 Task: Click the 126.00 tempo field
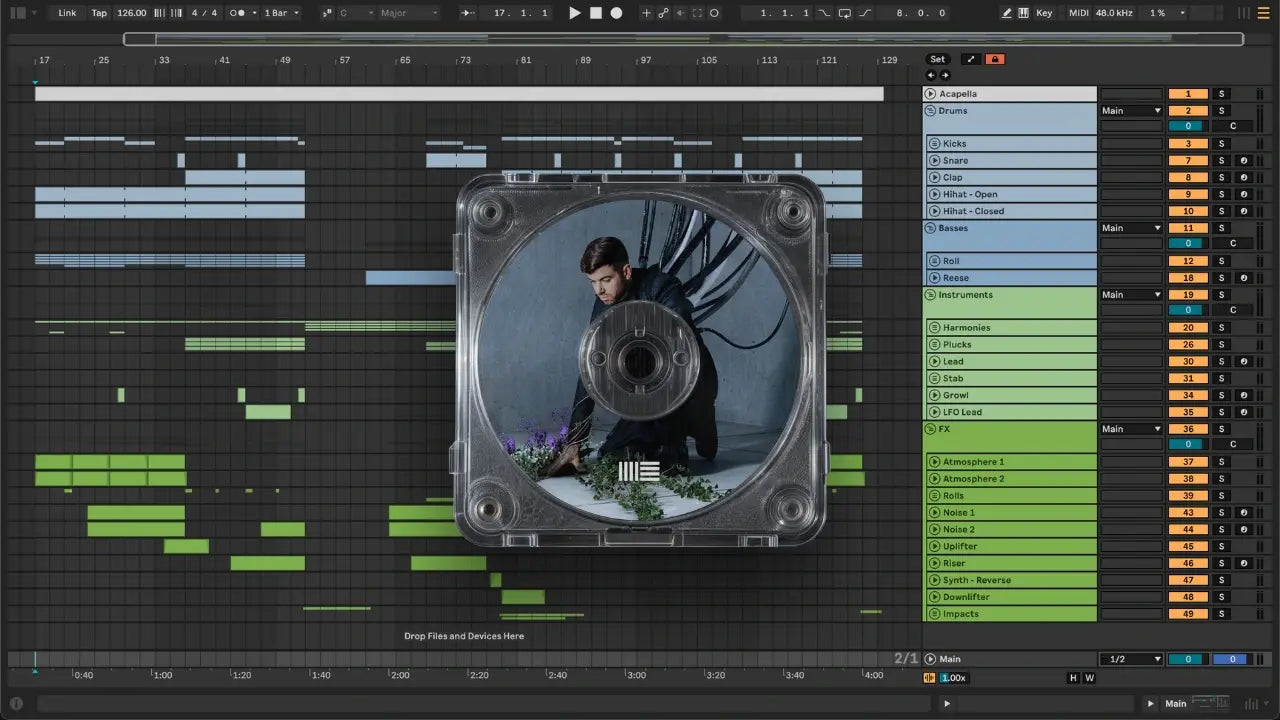tap(131, 13)
